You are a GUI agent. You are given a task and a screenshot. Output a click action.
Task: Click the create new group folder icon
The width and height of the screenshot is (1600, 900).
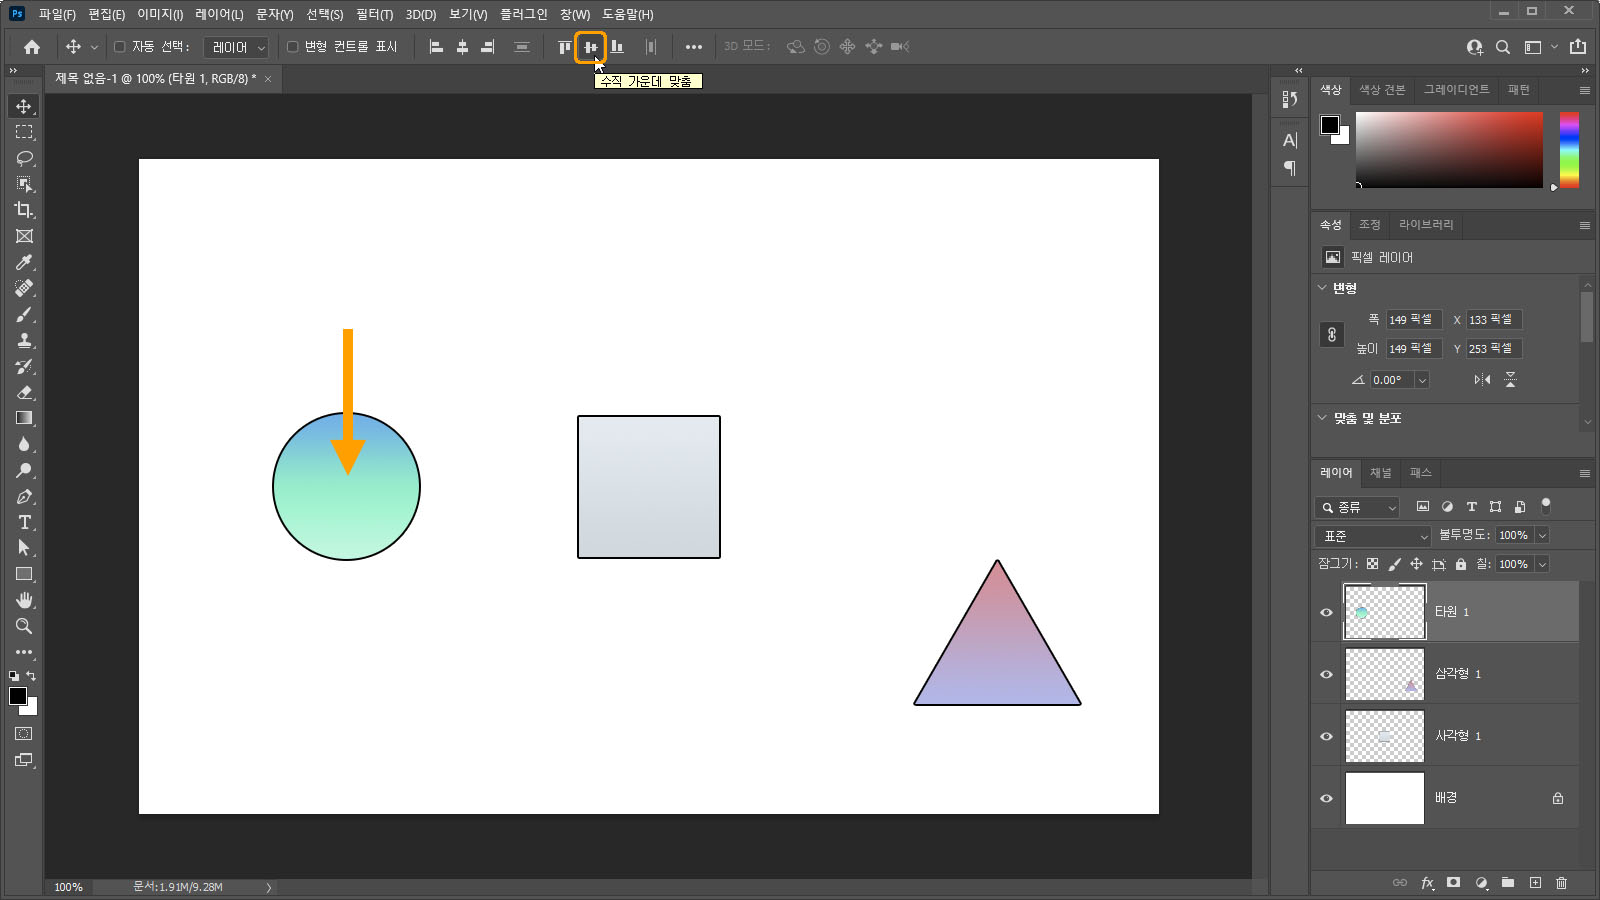1508,883
